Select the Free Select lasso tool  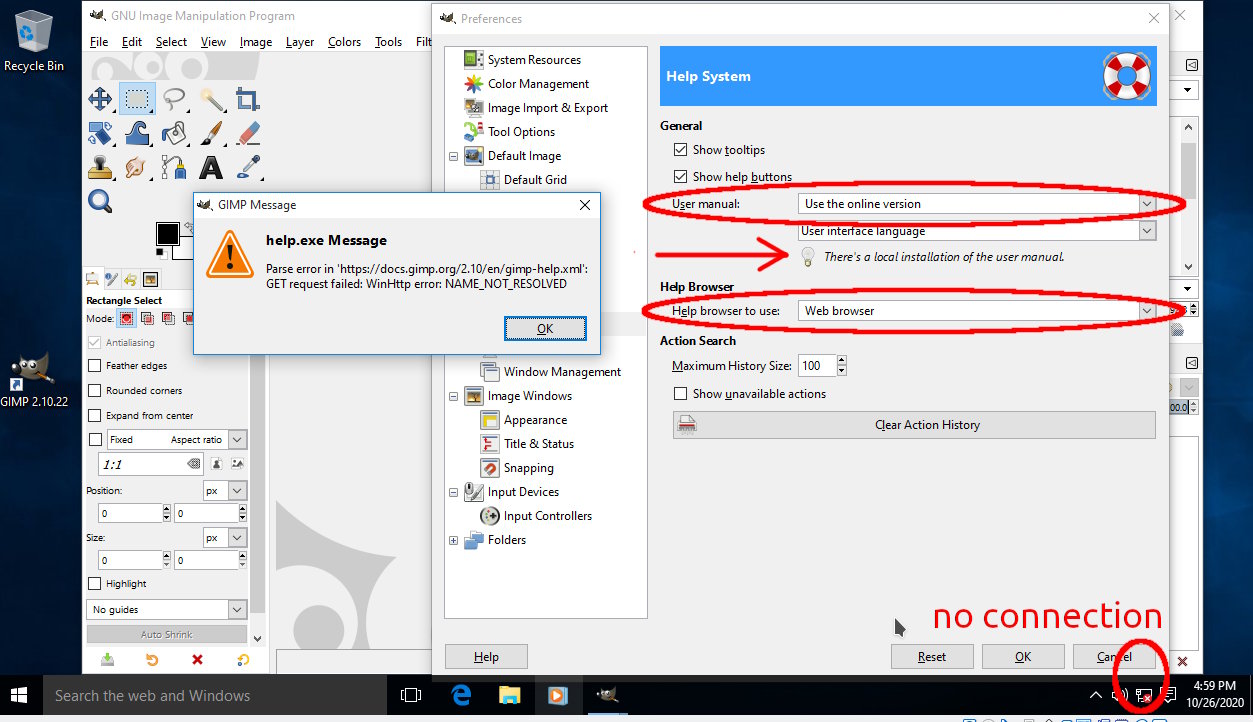tap(174, 98)
